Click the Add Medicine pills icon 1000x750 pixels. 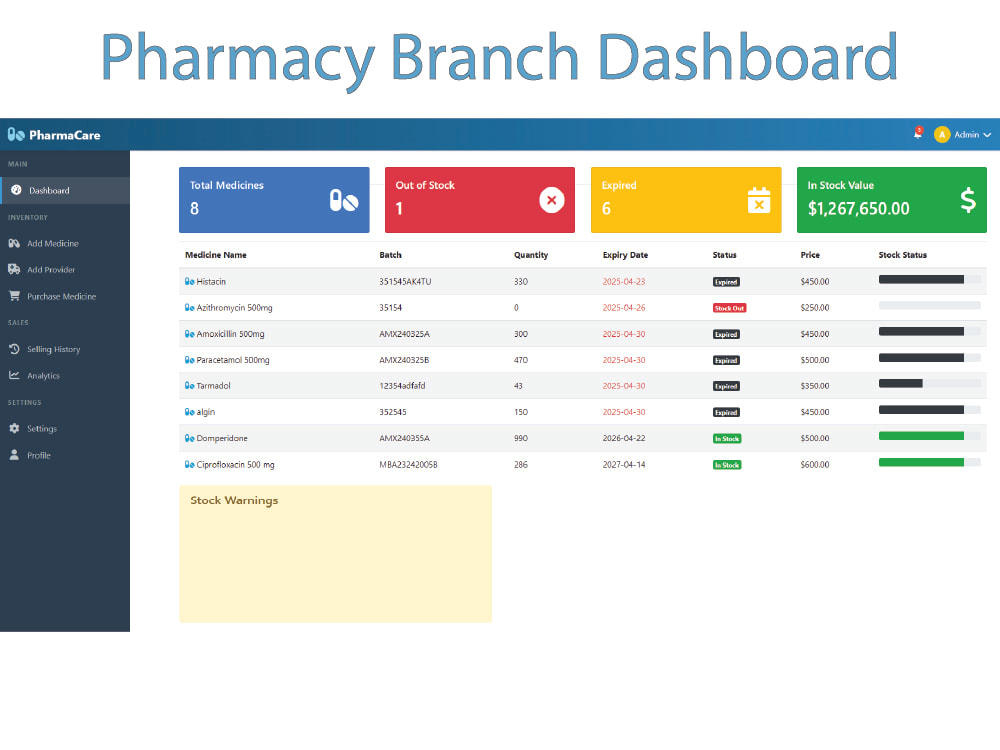click(14, 243)
